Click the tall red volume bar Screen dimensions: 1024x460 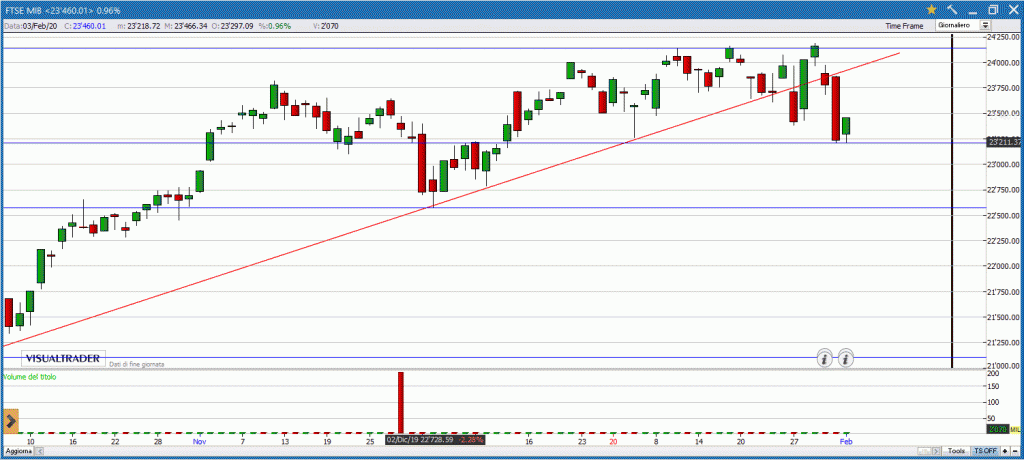400,402
